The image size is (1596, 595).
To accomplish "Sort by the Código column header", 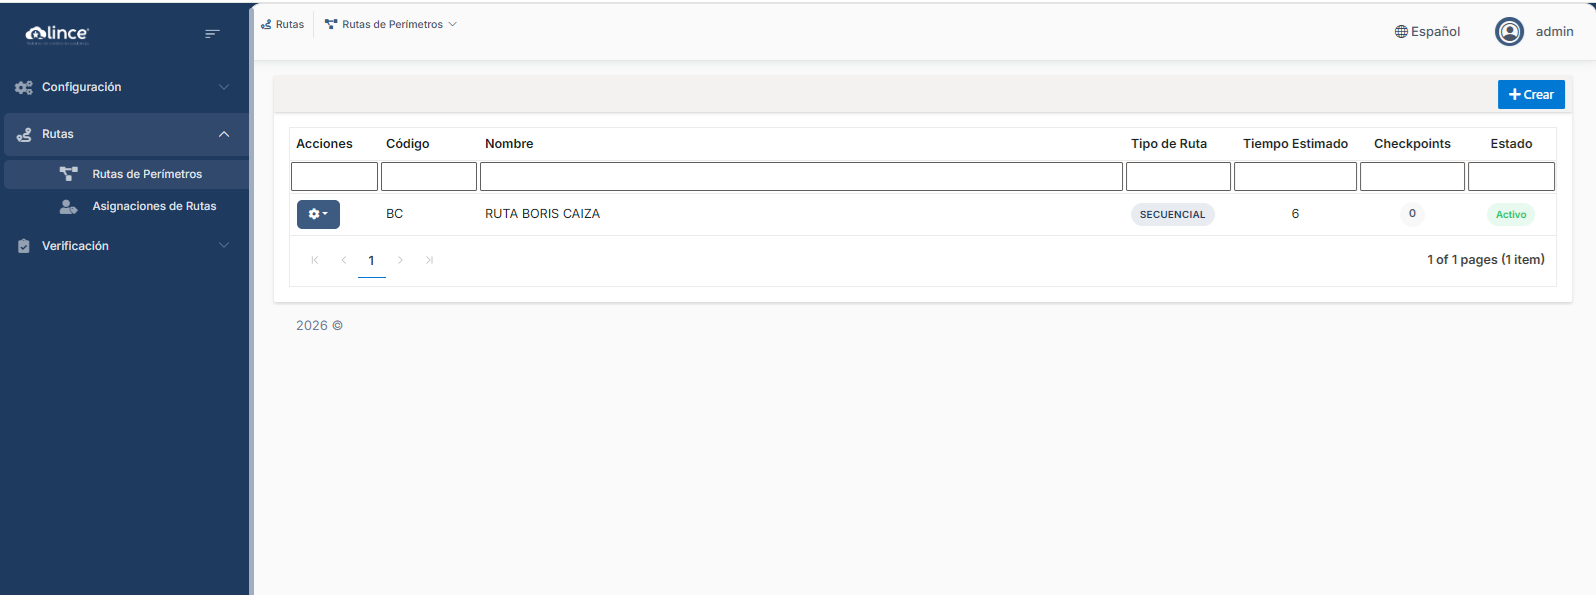I will click(x=408, y=144).
